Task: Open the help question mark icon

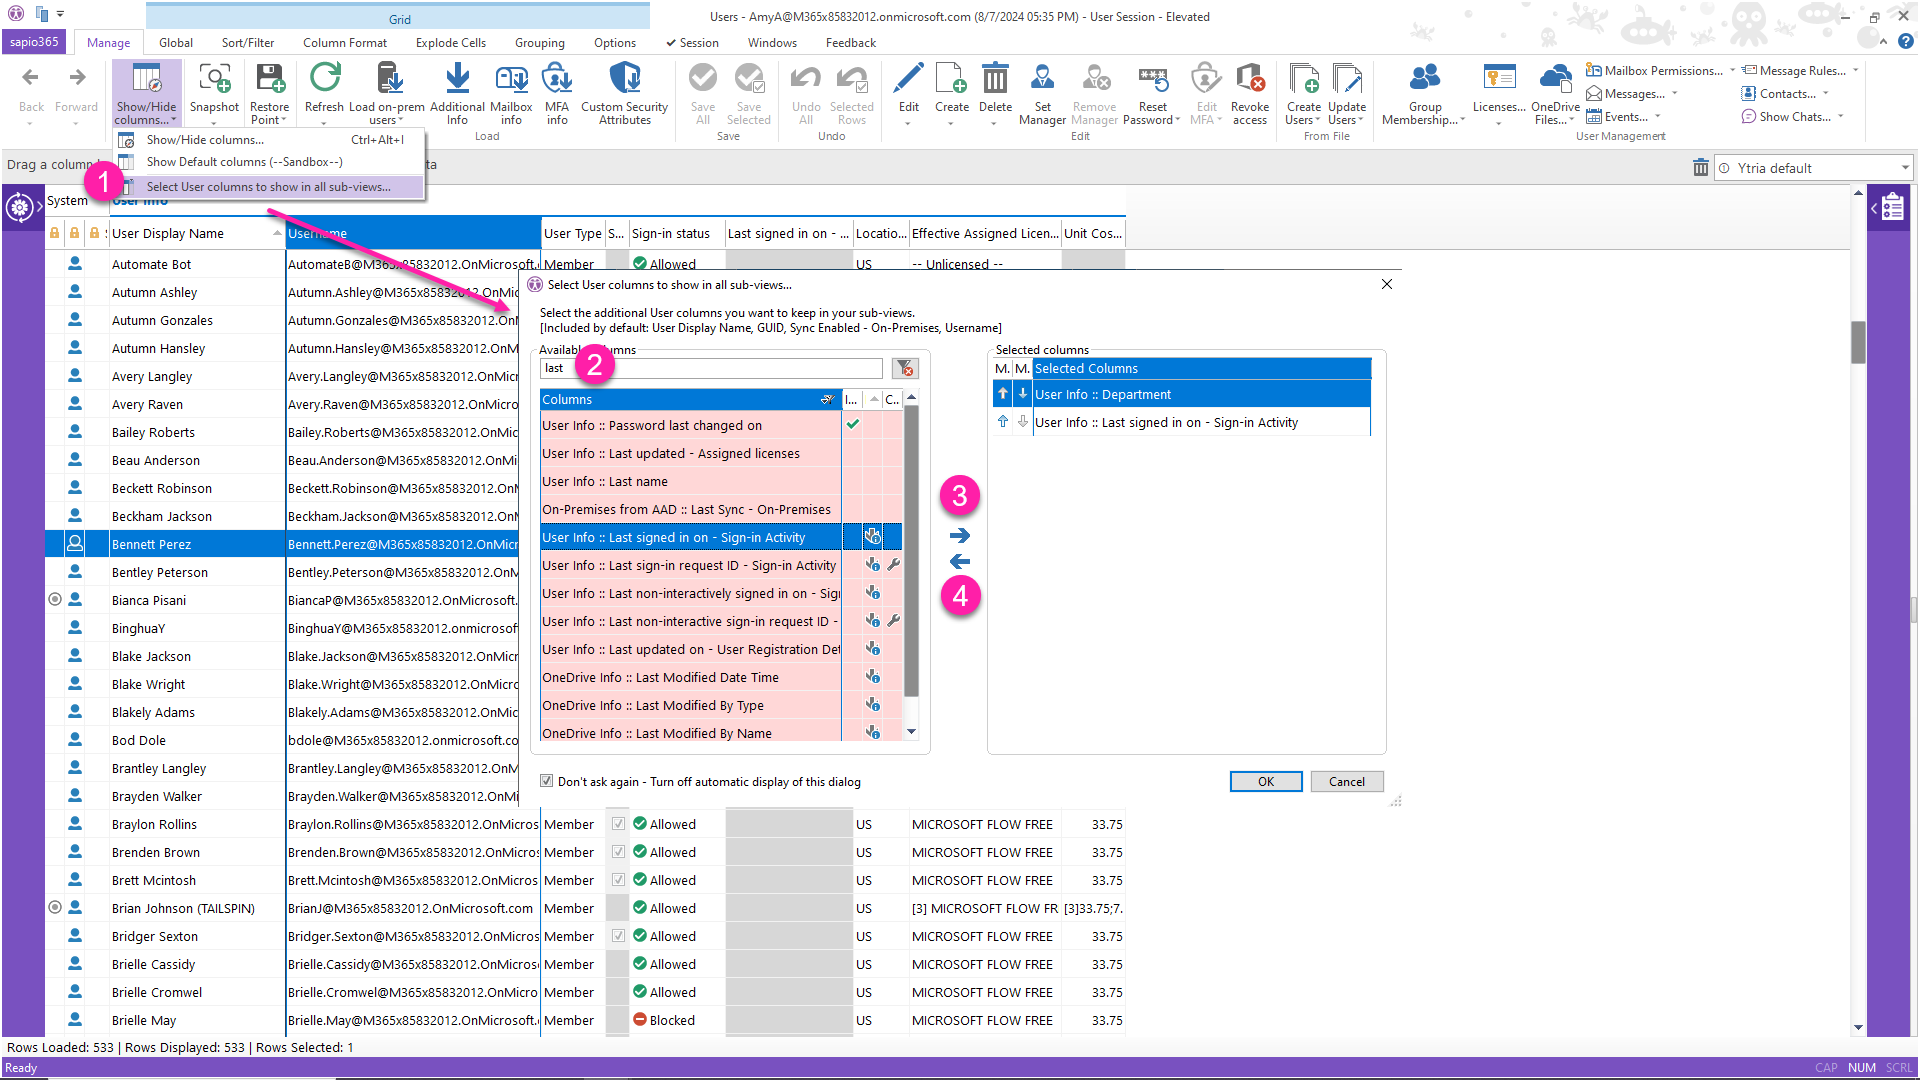Action: point(1905,42)
